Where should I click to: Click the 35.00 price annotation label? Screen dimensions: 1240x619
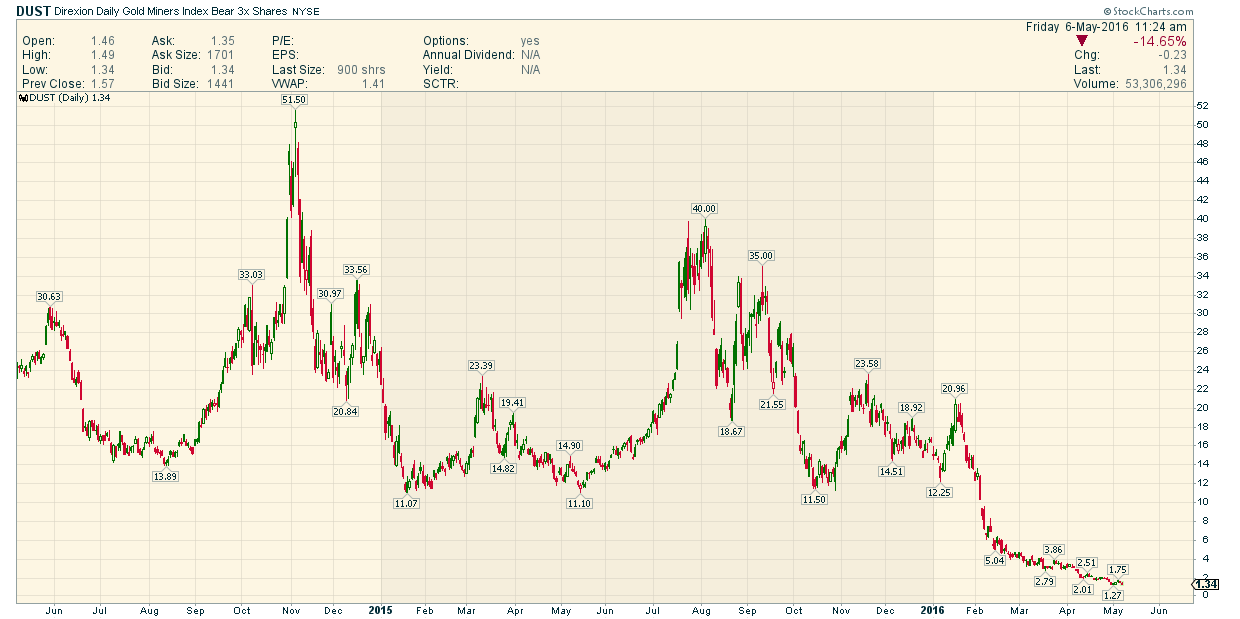pos(761,255)
